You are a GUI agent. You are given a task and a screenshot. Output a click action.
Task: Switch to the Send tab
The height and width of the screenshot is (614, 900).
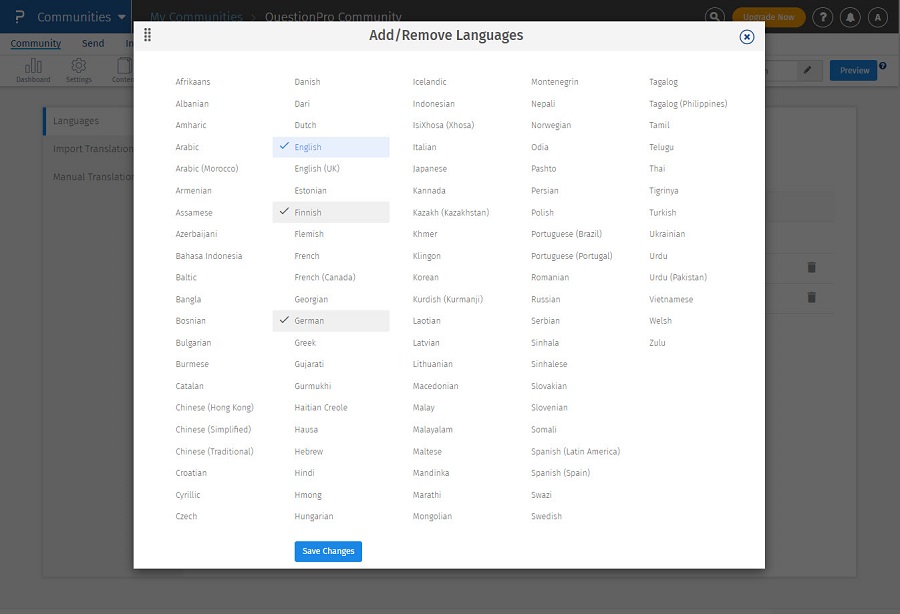(x=93, y=43)
